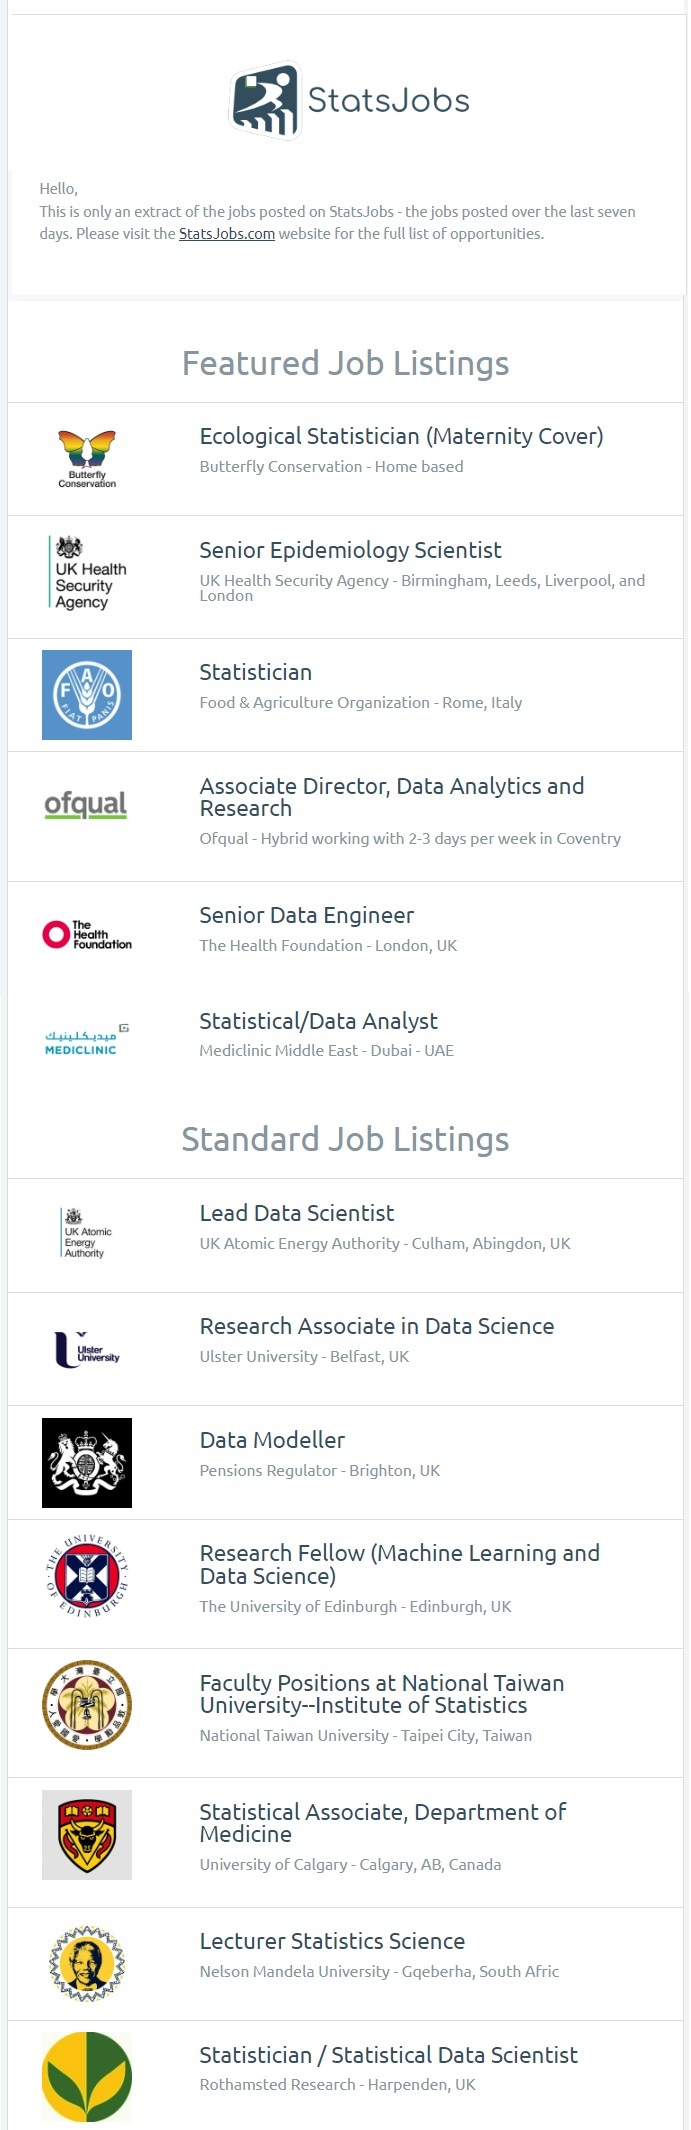Viewport: 691px width, 2130px height.
Task: Click the Ulster University logo
Action: click(87, 1349)
